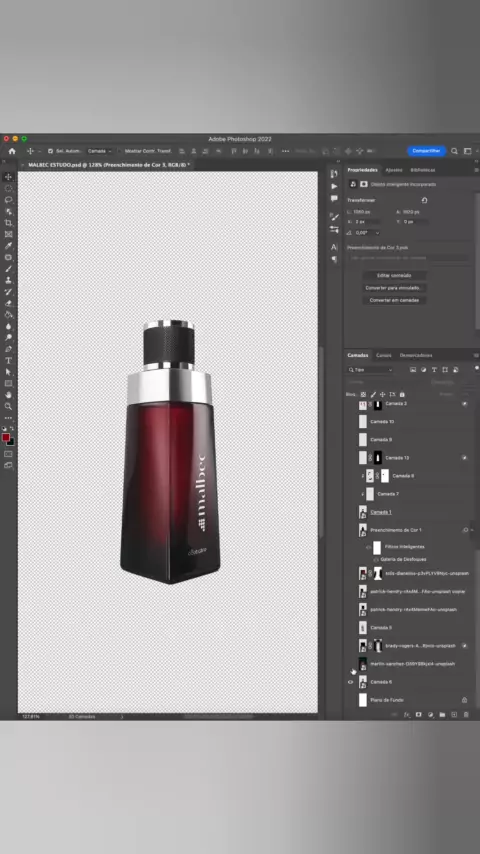This screenshot has width=480, height=854.
Task: Select the Eraser tool
Action: pyautogui.click(x=8, y=303)
